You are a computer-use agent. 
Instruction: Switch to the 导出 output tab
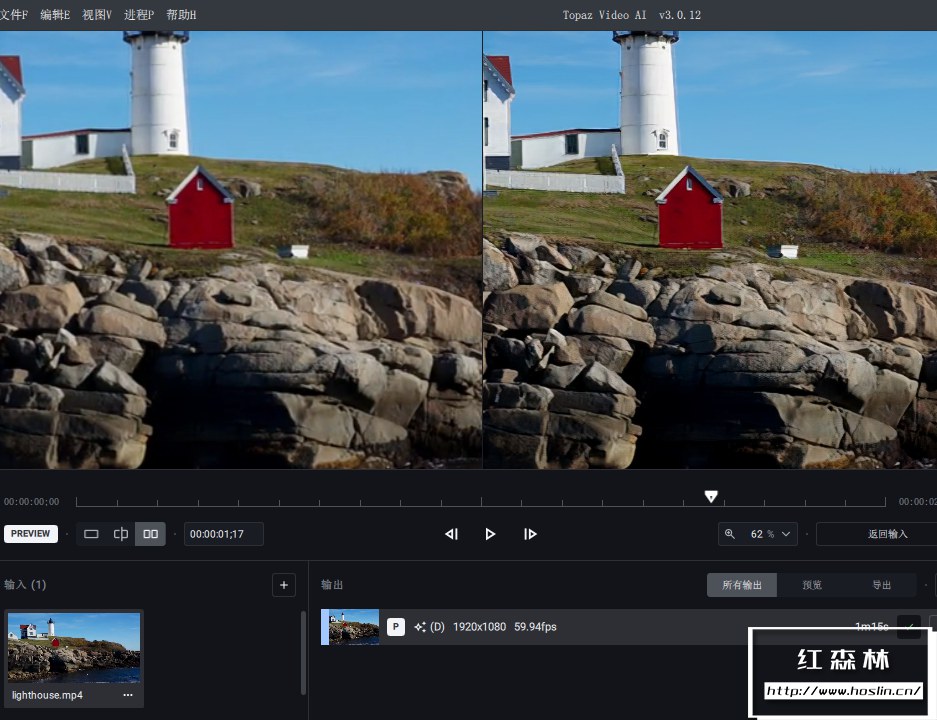(881, 585)
